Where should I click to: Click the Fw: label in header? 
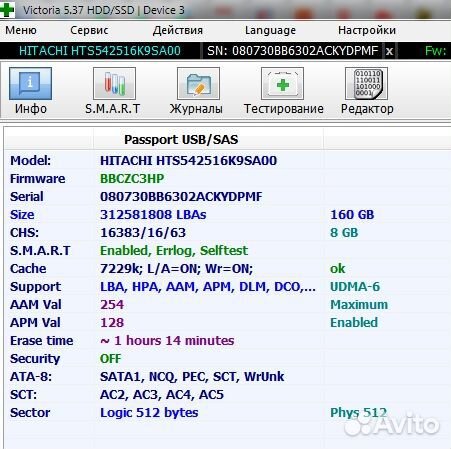click(x=435, y=51)
